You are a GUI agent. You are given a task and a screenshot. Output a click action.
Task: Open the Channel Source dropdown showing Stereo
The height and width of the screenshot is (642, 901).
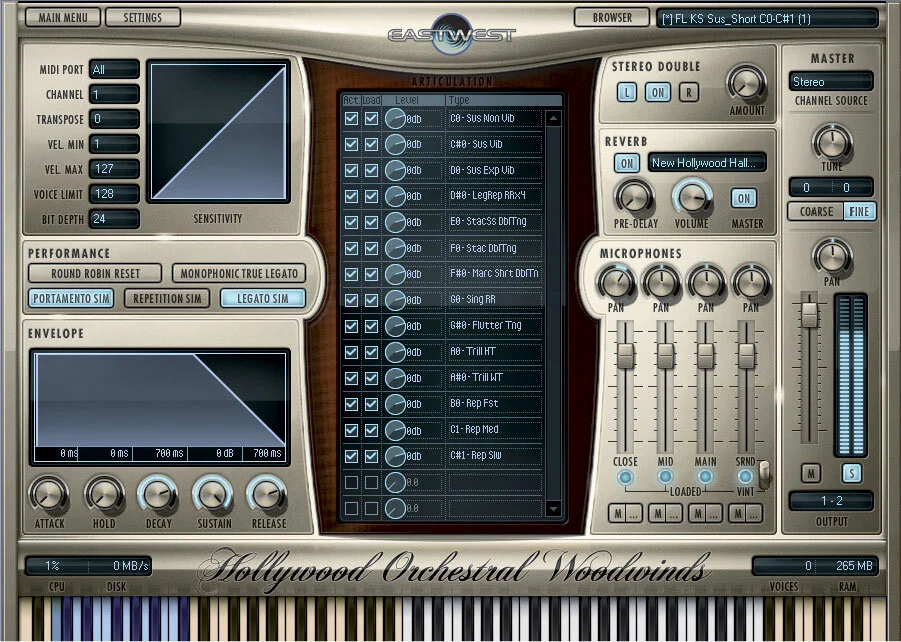click(x=831, y=80)
